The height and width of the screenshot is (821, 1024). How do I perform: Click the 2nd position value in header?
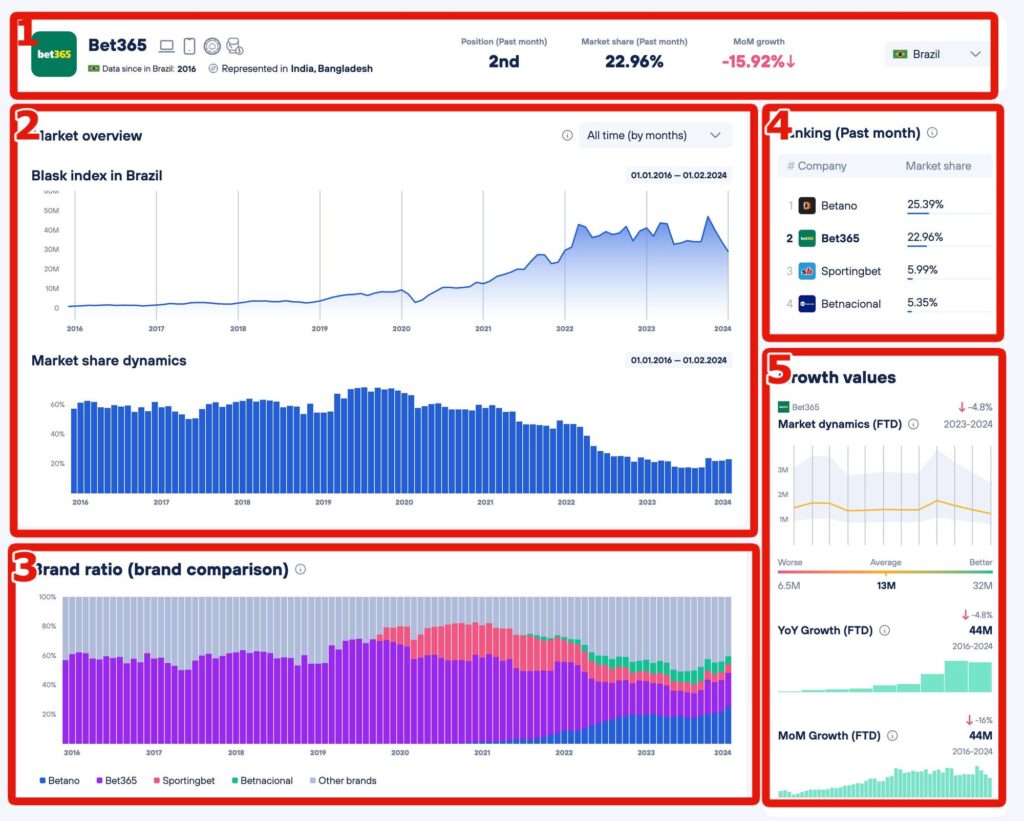(504, 61)
